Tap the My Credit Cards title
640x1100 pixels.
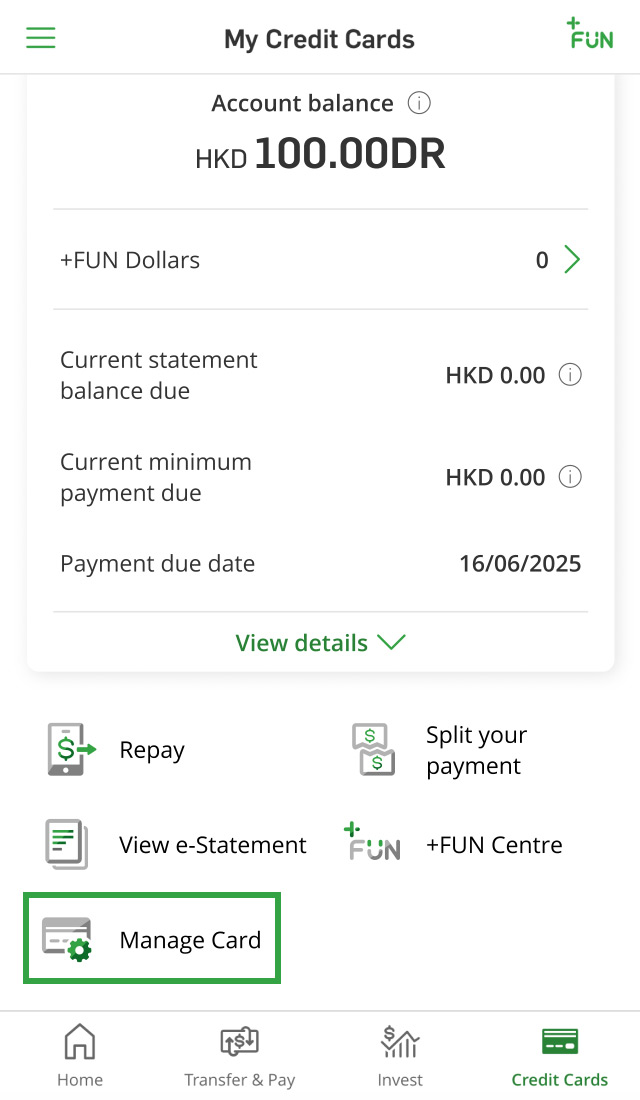pyautogui.click(x=319, y=40)
